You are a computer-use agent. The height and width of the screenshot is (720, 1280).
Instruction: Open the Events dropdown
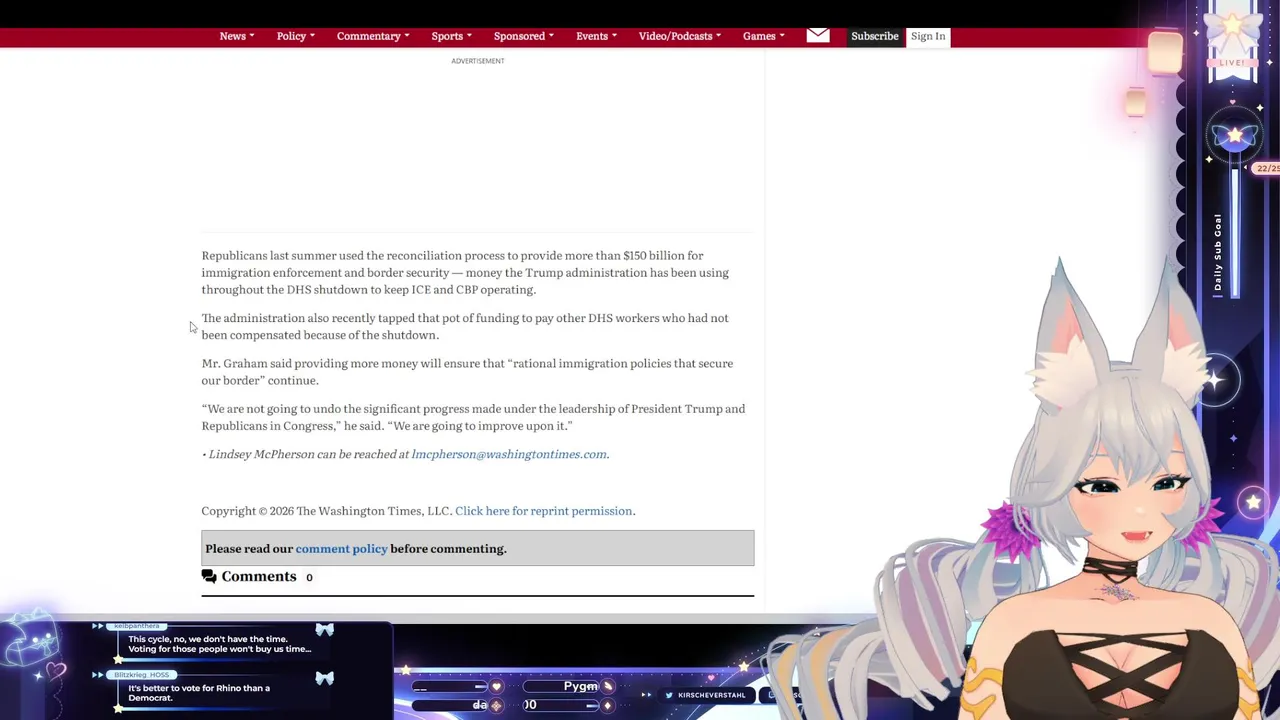click(x=596, y=36)
